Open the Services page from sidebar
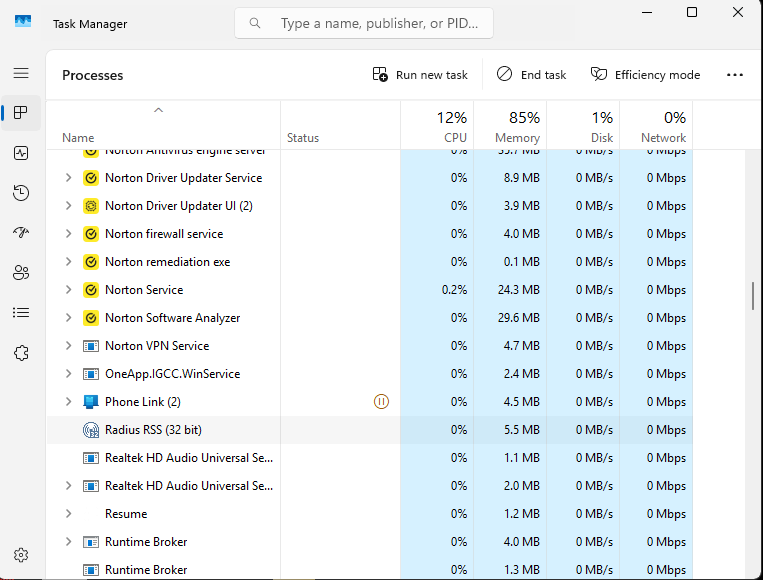 click(21, 353)
